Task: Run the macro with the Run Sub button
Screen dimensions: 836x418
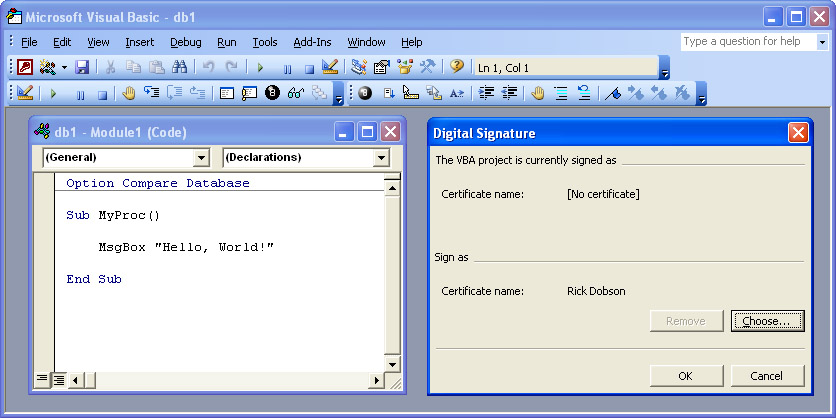Action: click(x=260, y=67)
